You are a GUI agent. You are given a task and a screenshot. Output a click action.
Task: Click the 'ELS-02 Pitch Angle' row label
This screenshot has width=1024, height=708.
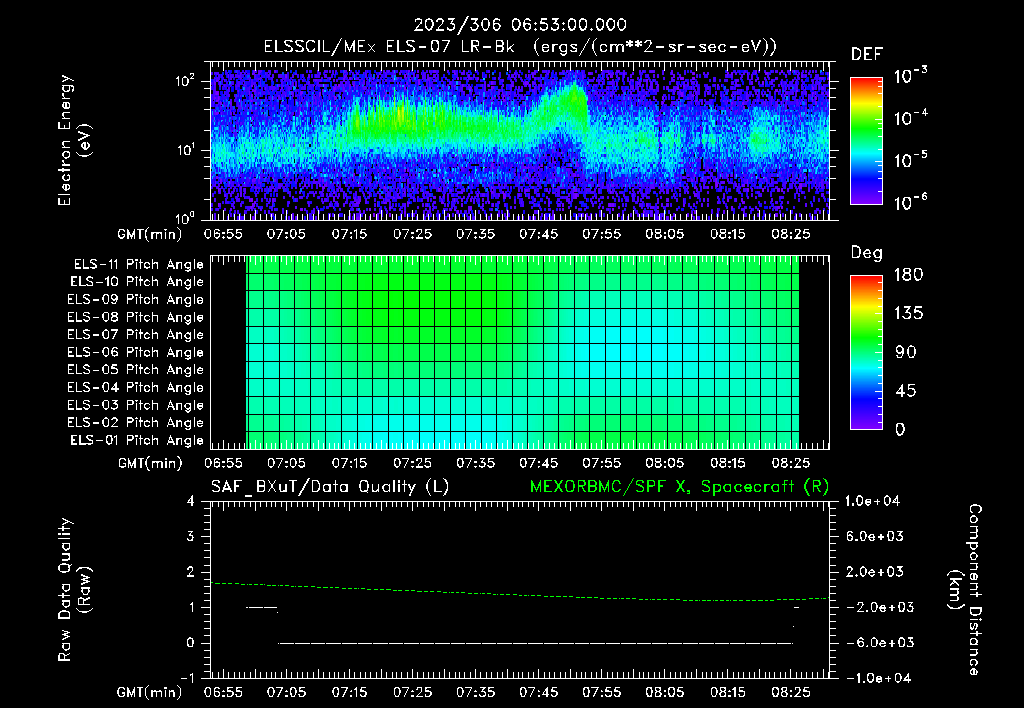[136, 423]
